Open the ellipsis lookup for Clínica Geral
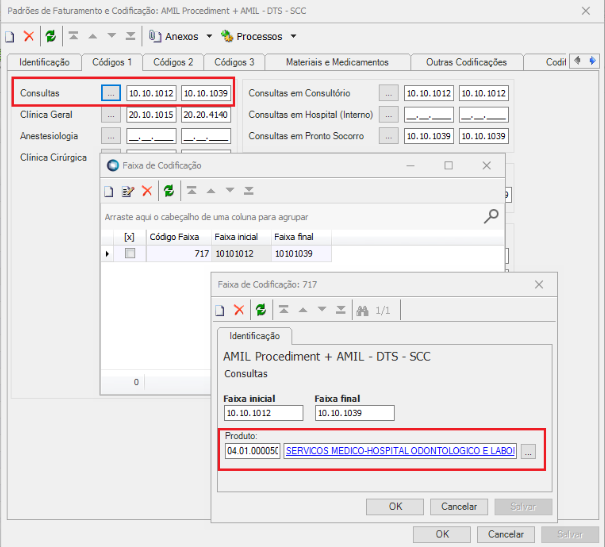 click(111, 115)
